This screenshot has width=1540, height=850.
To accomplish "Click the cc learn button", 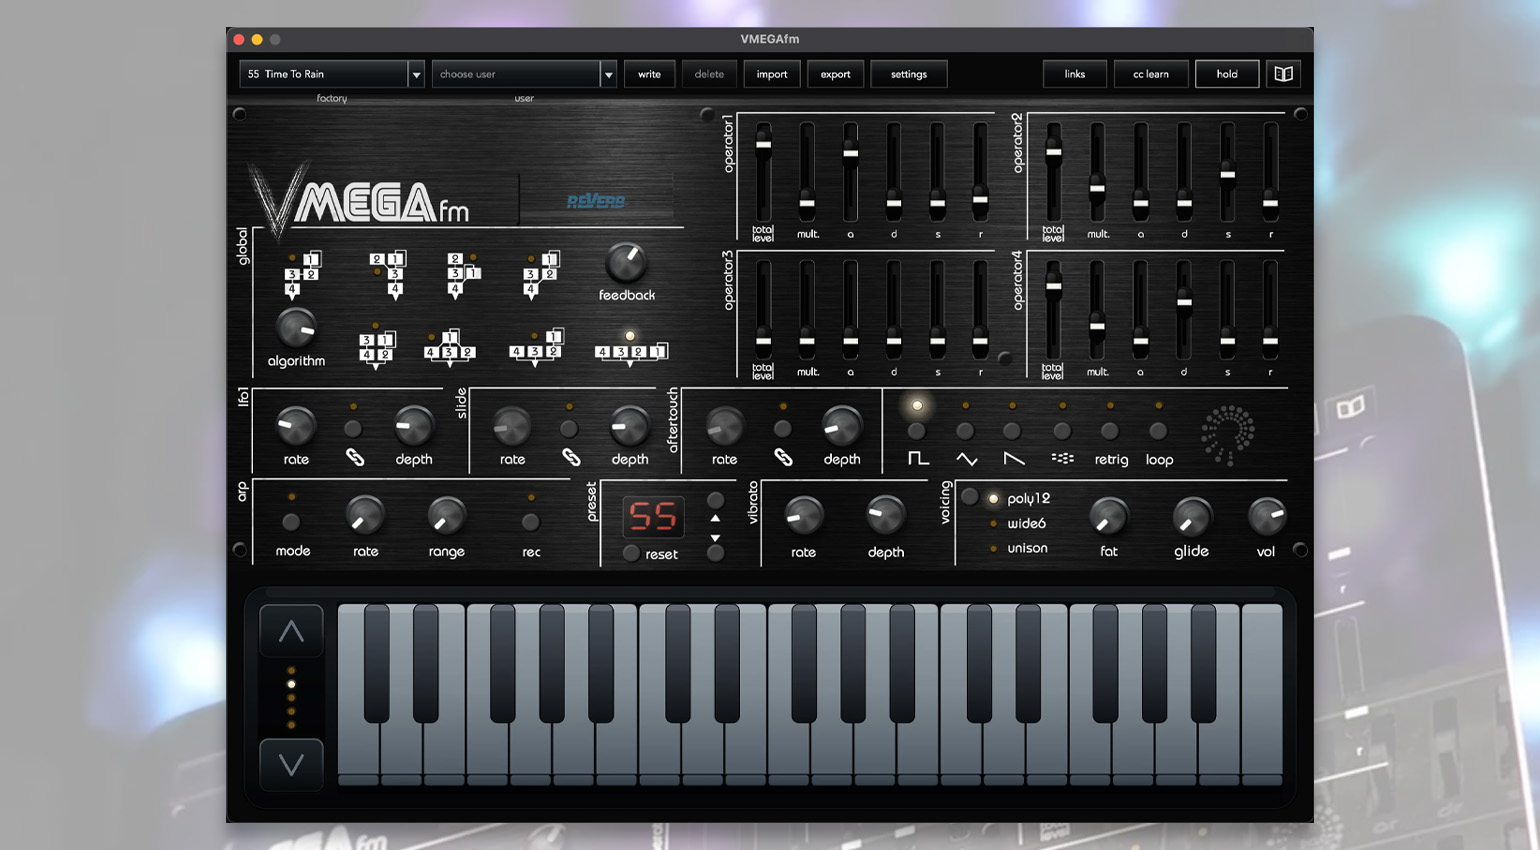I will click(x=1151, y=74).
